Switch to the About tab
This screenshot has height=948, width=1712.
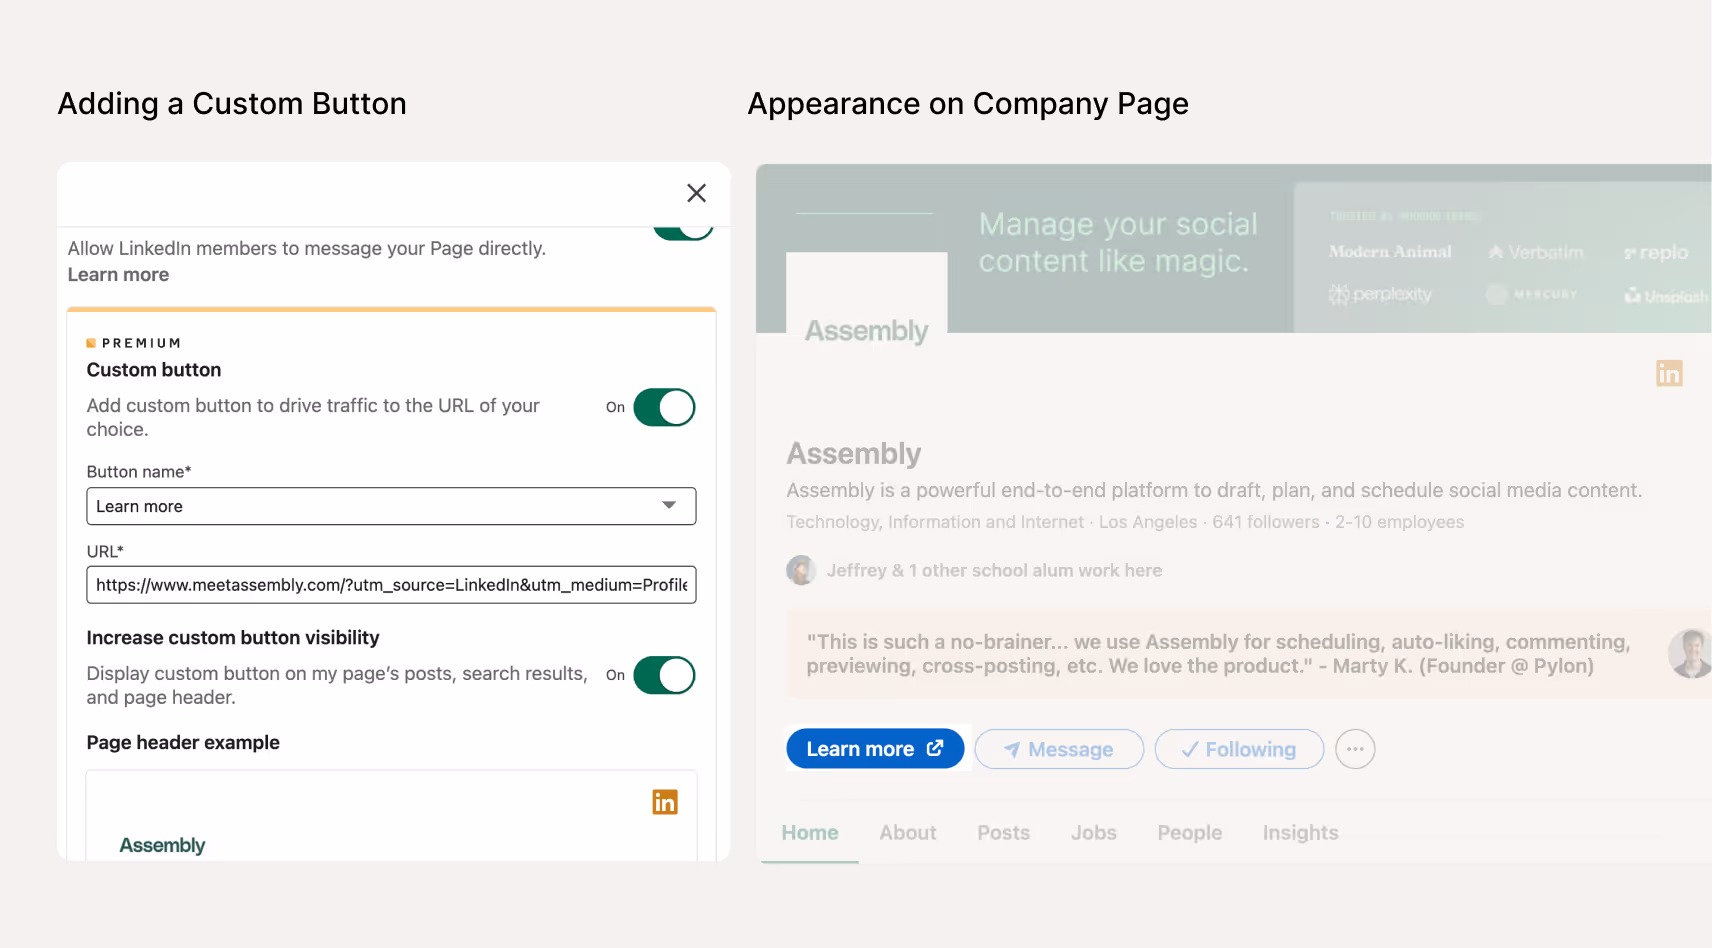[x=908, y=833]
